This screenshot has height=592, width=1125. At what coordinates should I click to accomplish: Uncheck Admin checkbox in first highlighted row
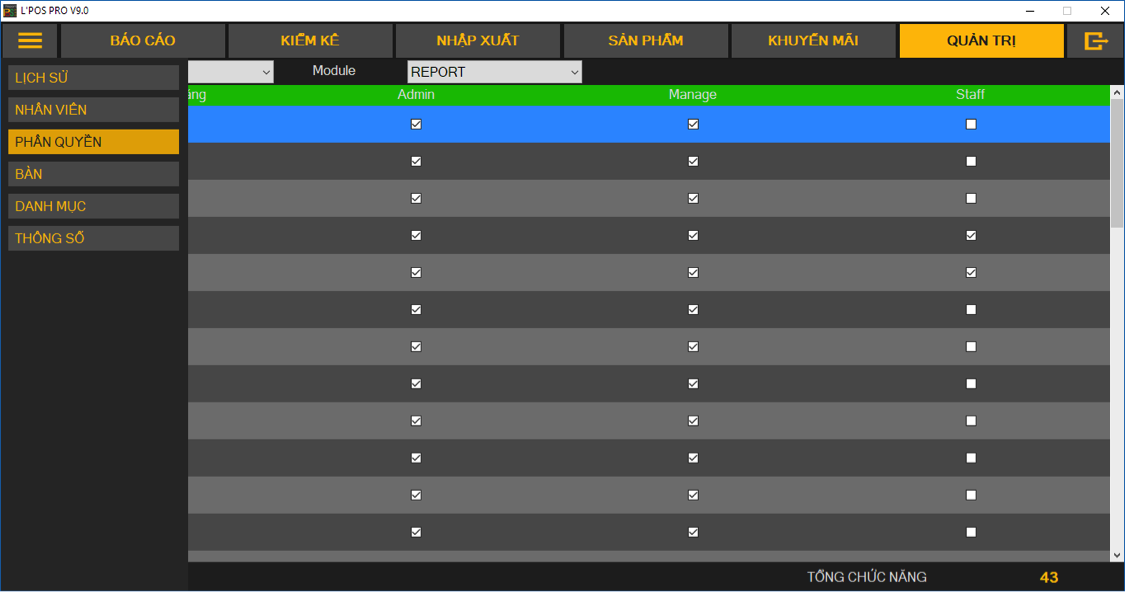click(416, 125)
